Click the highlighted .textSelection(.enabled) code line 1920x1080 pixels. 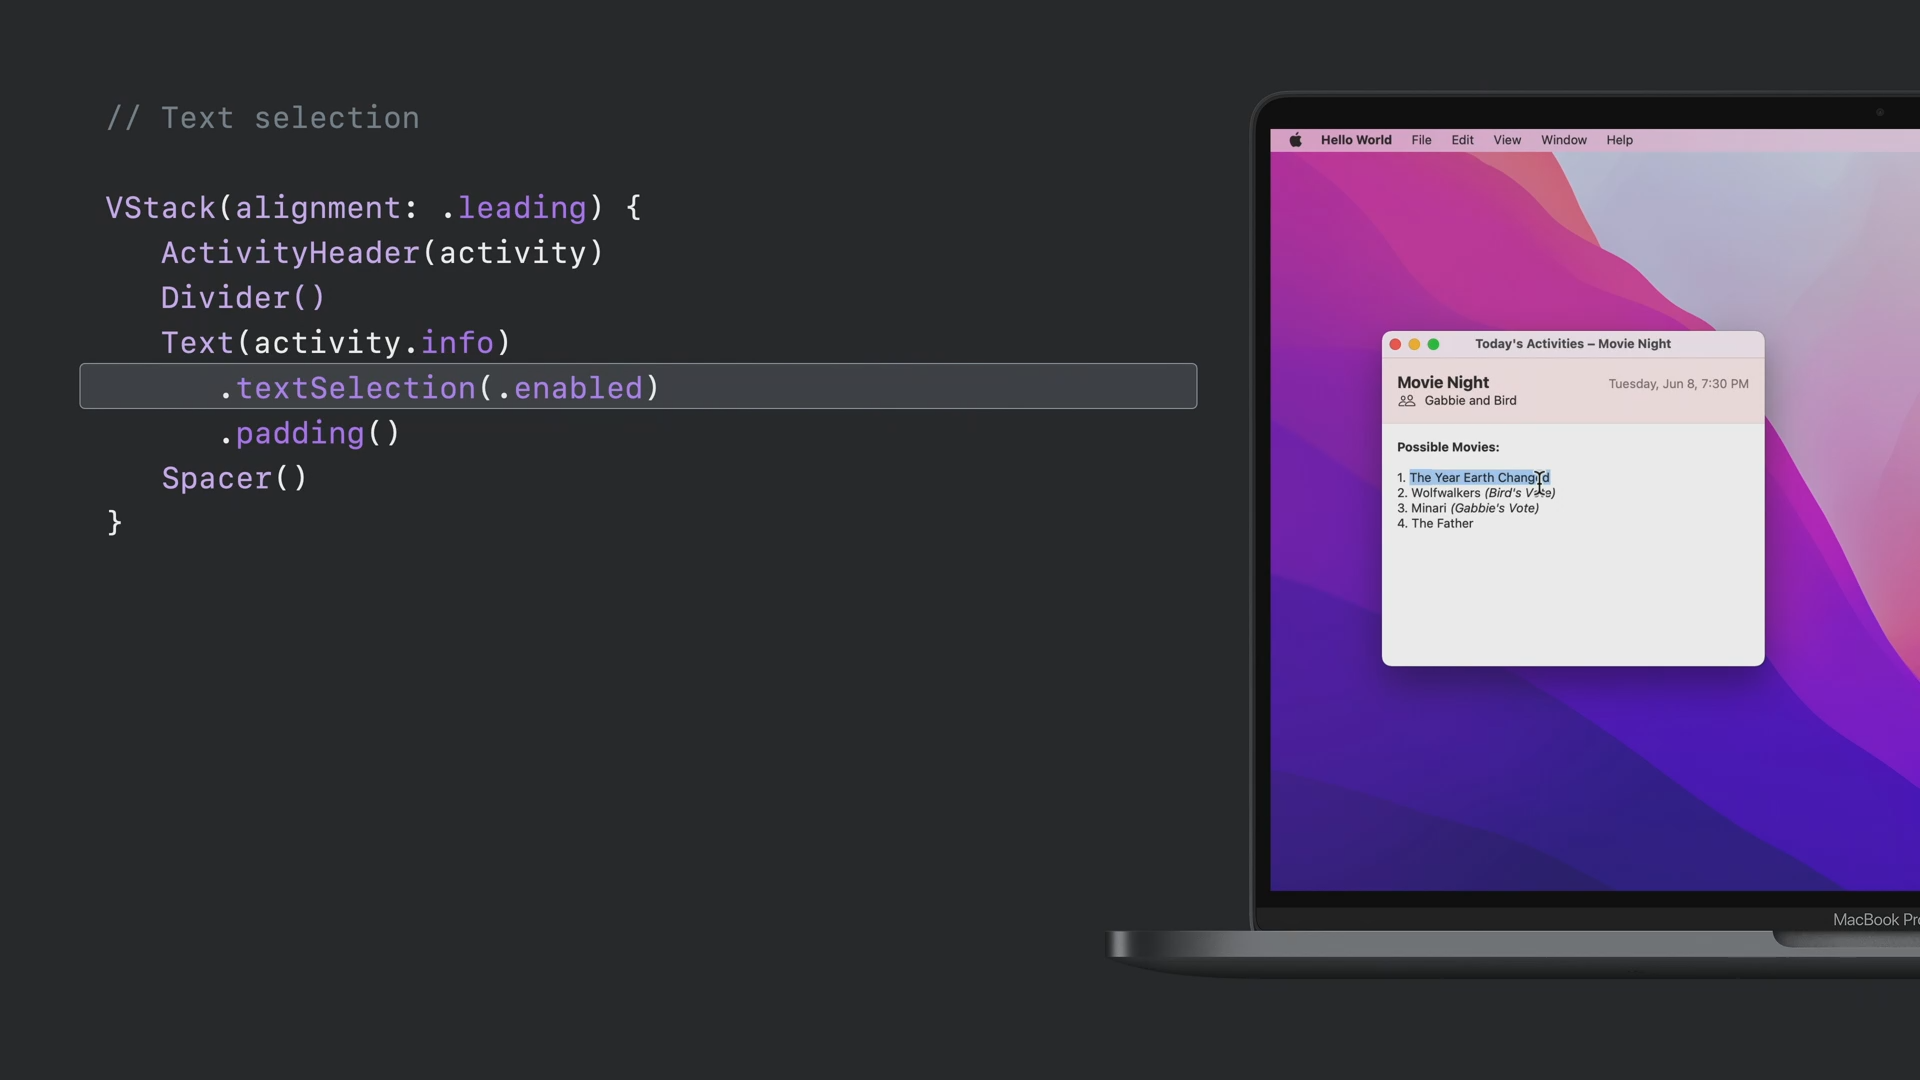pyautogui.click(x=440, y=387)
